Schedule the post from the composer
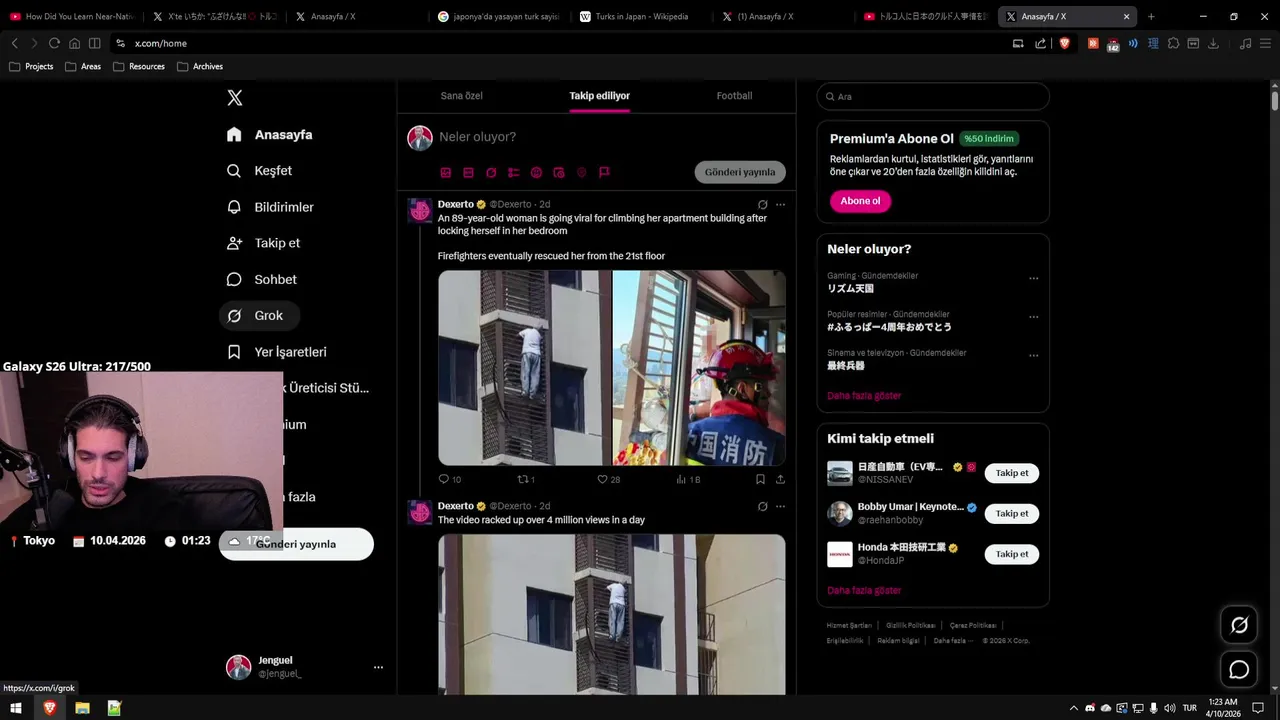This screenshot has width=1280, height=720. (x=559, y=173)
